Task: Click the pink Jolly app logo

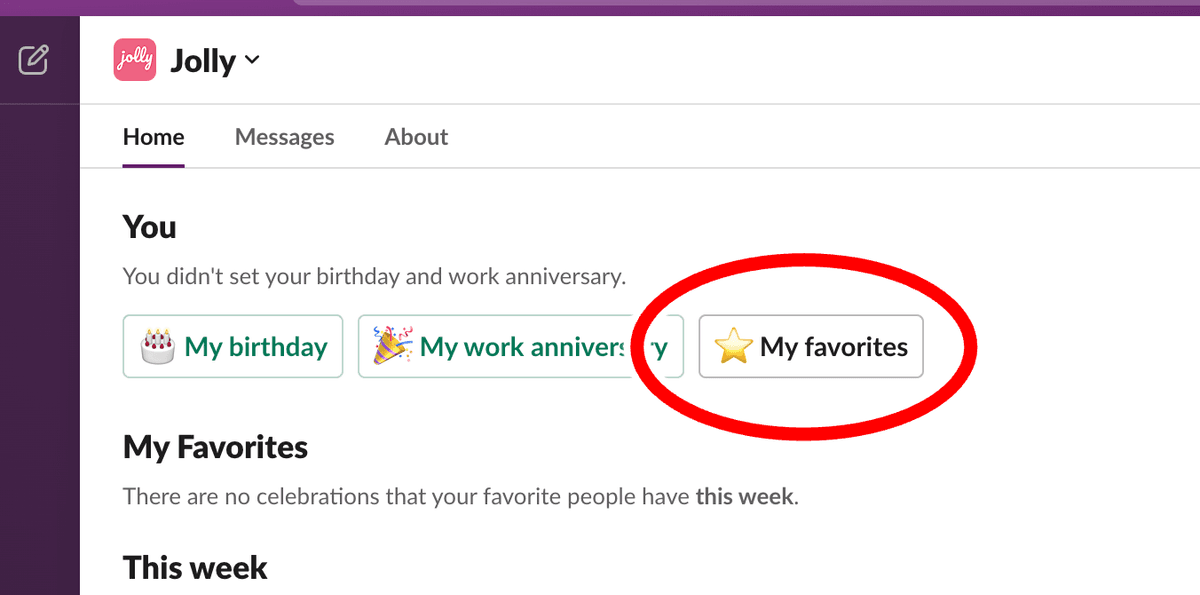Action: [134, 60]
